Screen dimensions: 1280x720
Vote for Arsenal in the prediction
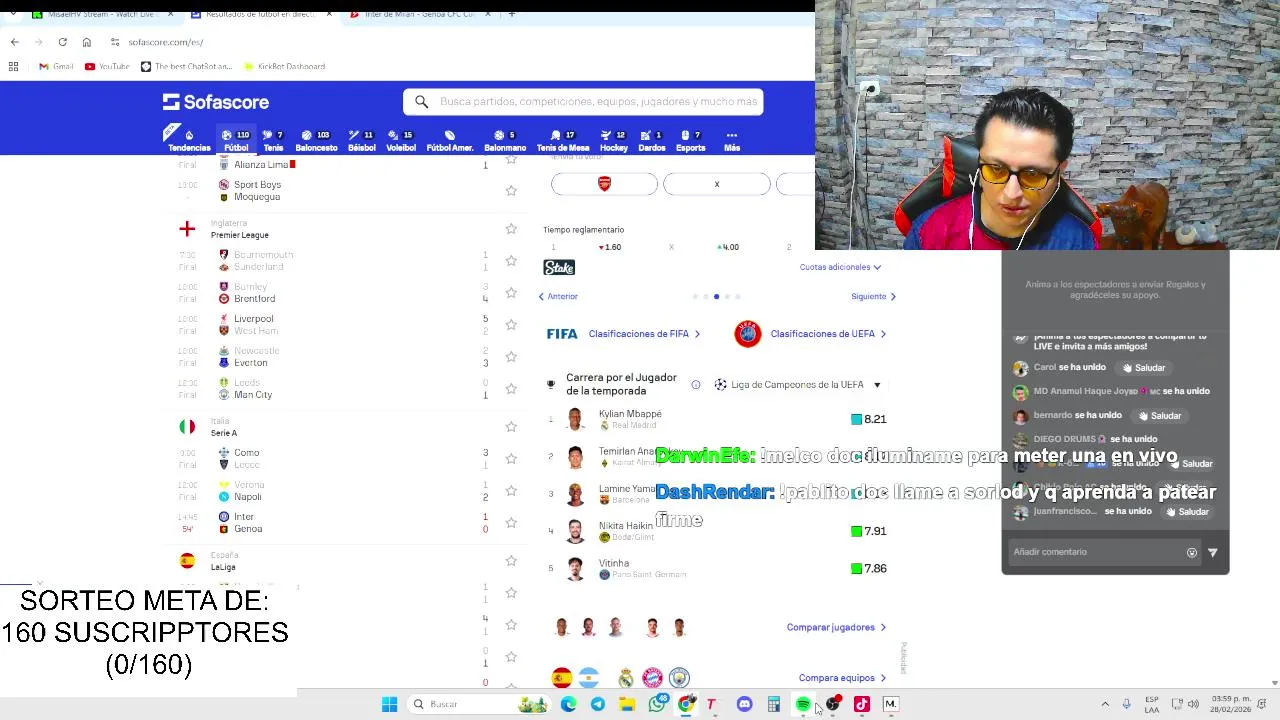pyautogui.click(x=604, y=184)
